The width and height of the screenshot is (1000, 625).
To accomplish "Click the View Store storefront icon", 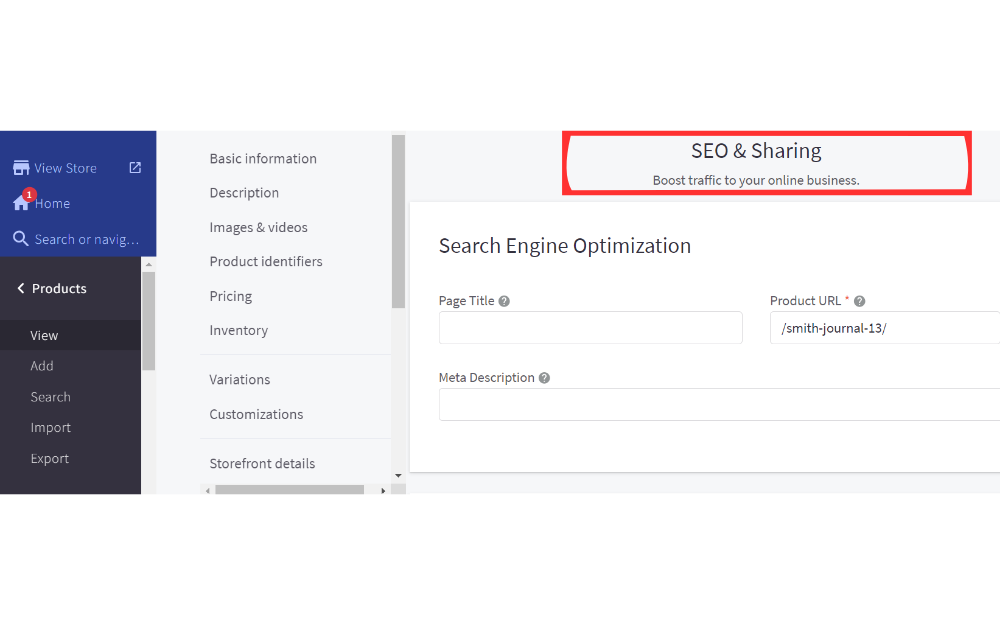I will coord(21,168).
